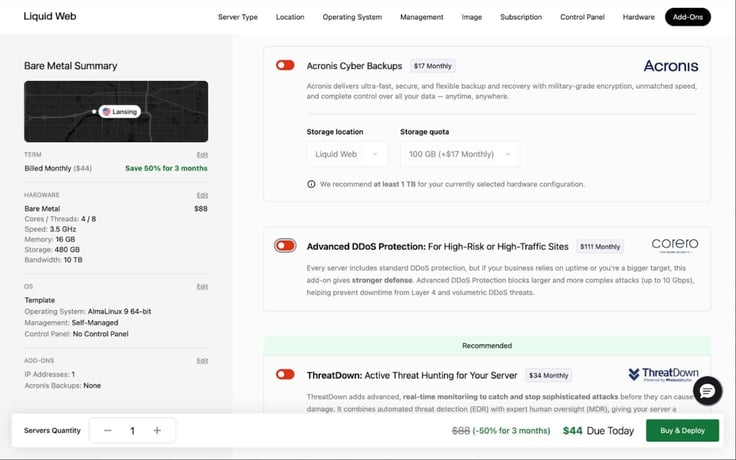Edit the Add-Ons section

(202, 360)
